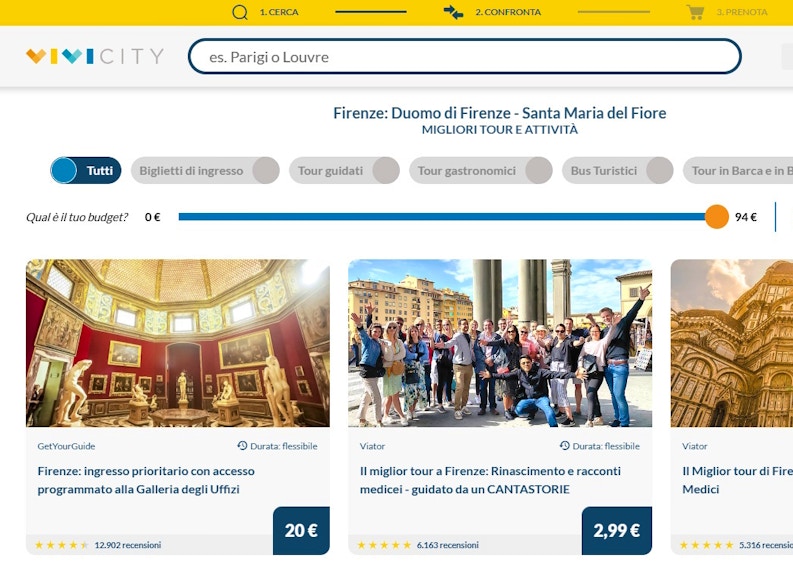Screen dimensions: 793x568
Task: Click the orange budget slider handle
Action: tap(716, 217)
